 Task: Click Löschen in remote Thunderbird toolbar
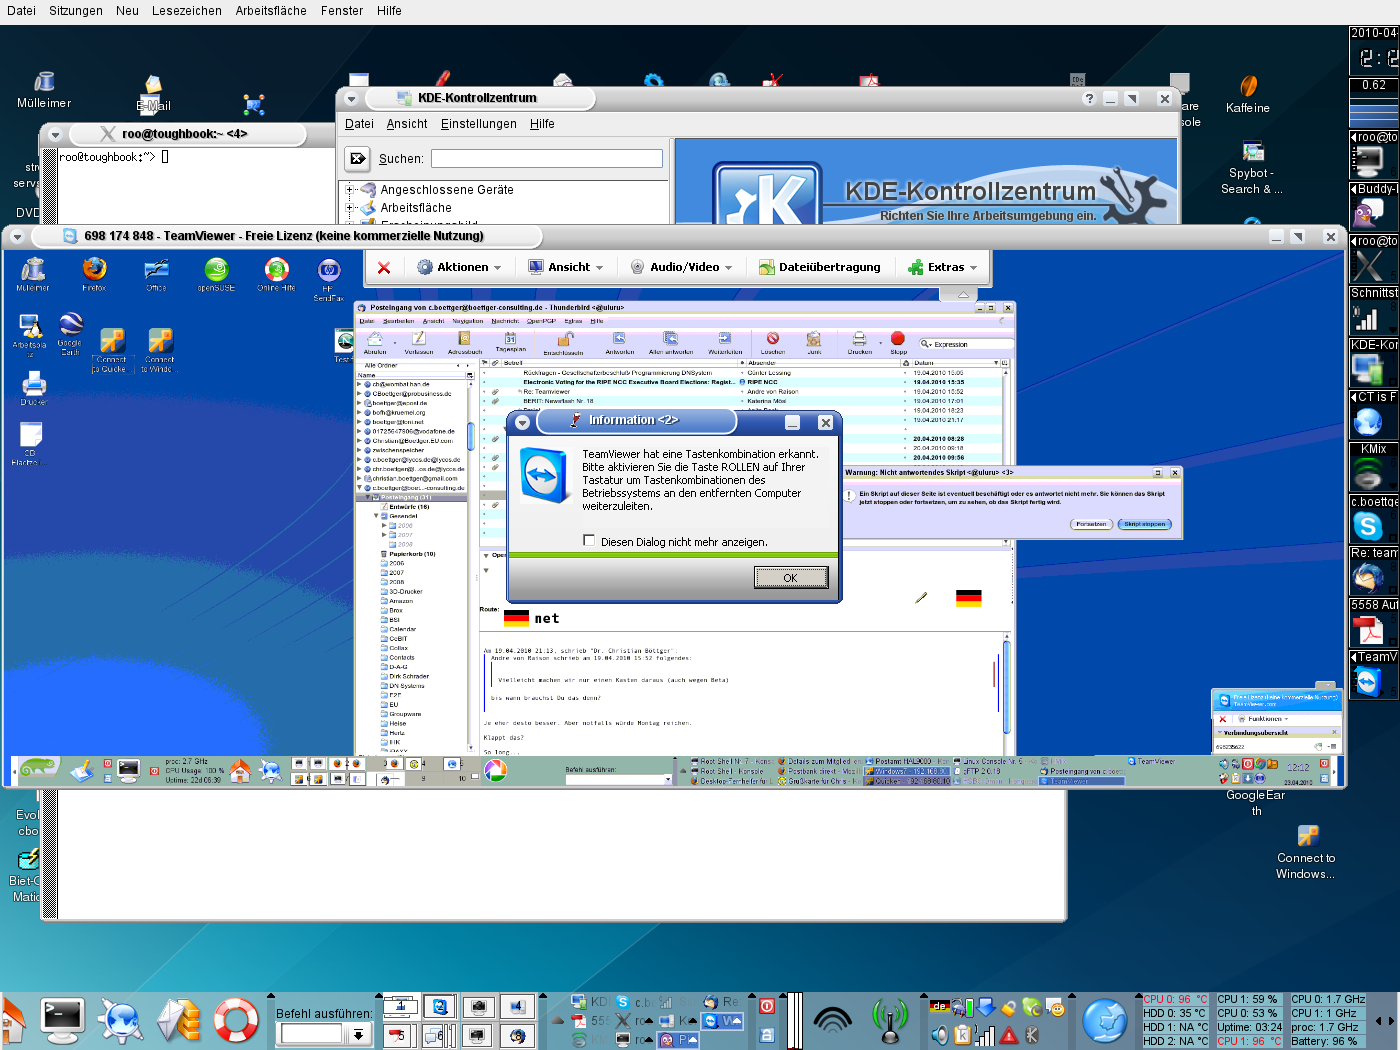coord(773,343)
